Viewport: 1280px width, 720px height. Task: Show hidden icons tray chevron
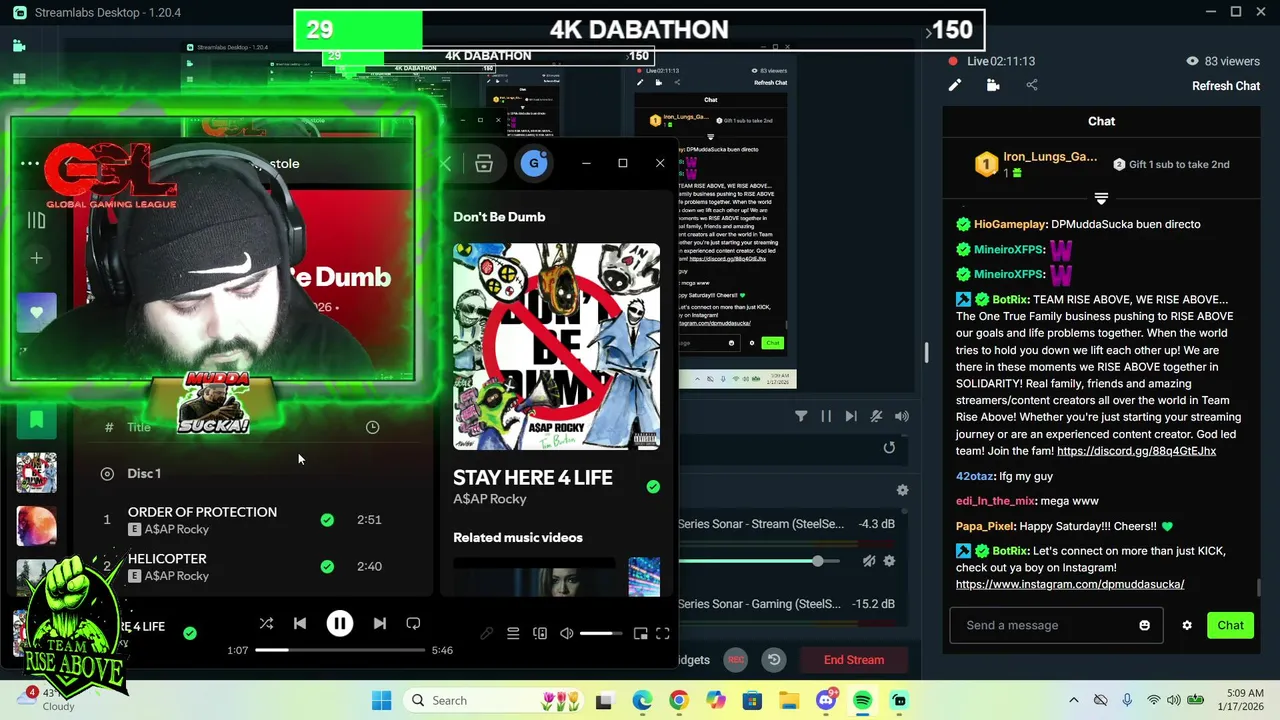(x=1074, y=701)
